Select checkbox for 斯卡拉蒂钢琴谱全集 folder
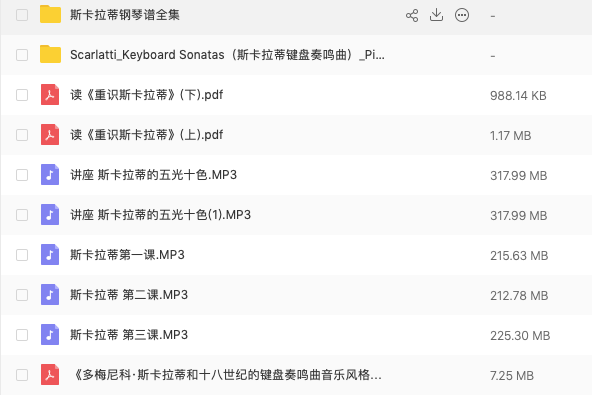592x395 pixels. click(x=22, y=15)
